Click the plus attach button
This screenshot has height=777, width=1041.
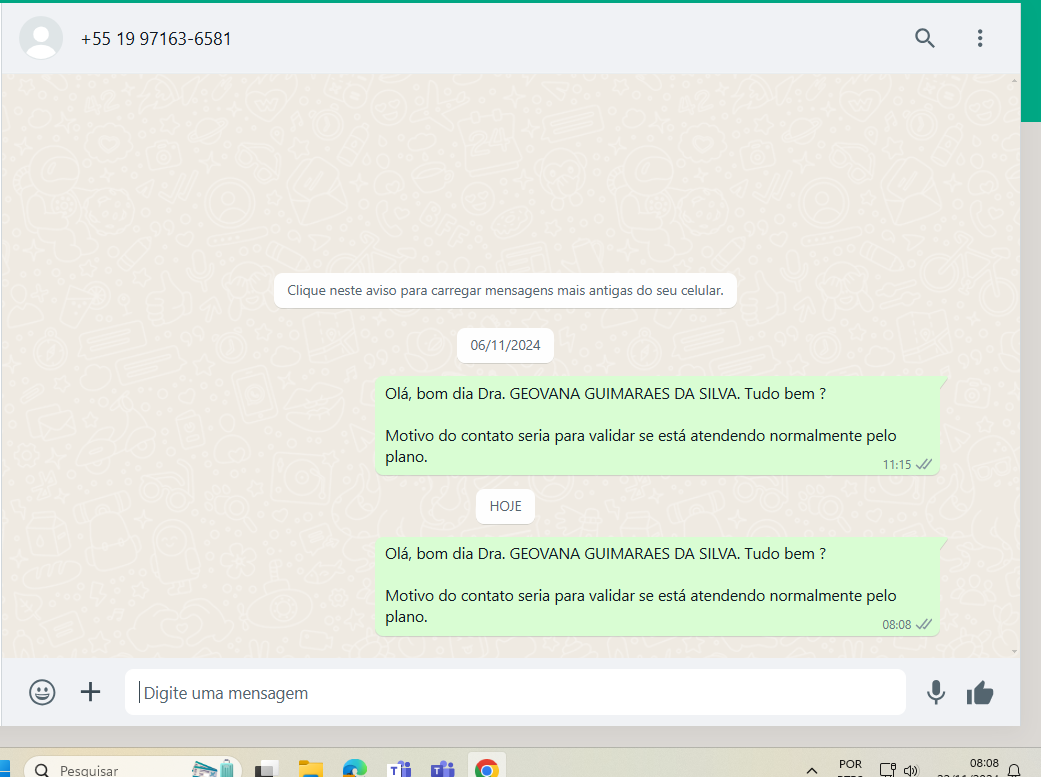point(91,692)
